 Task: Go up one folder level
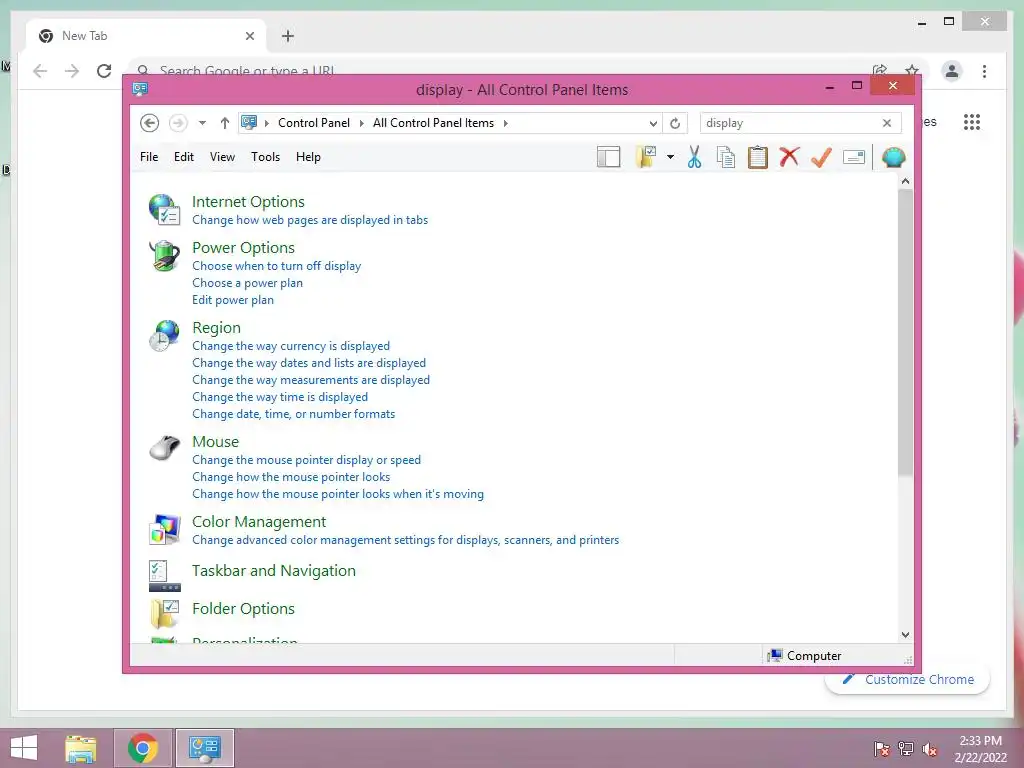click(225, 123)
